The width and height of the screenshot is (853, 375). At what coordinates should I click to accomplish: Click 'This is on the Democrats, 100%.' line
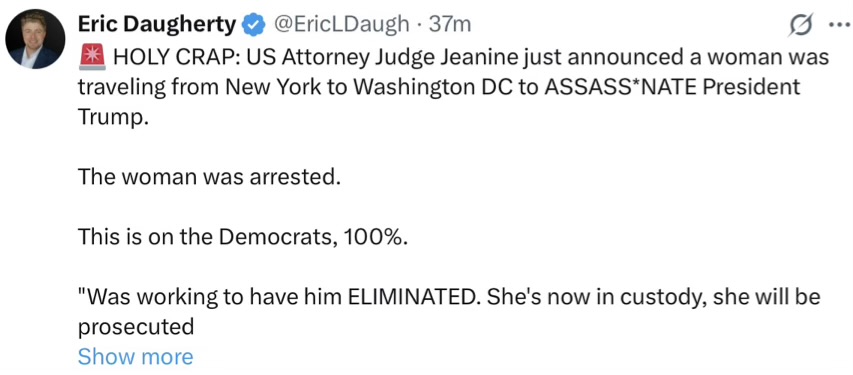click(243, 237)
